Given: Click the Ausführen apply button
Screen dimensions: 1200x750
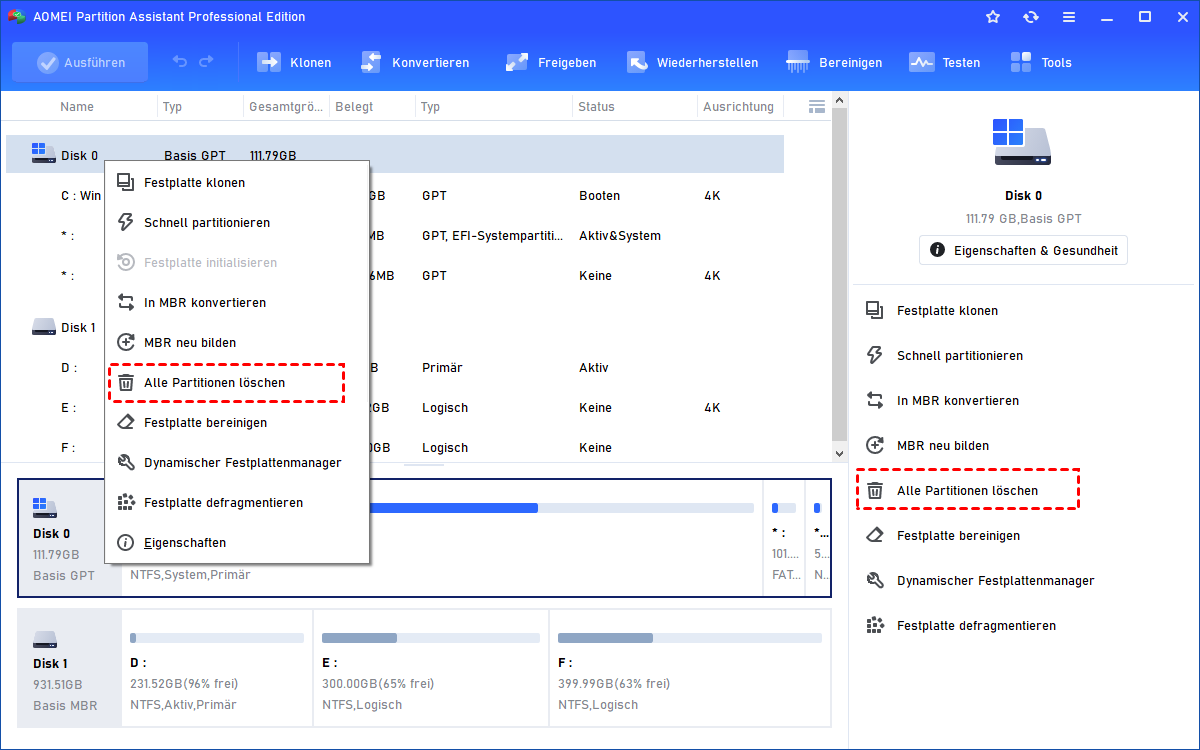Looking at the screenshot, I should click(80, 62).
